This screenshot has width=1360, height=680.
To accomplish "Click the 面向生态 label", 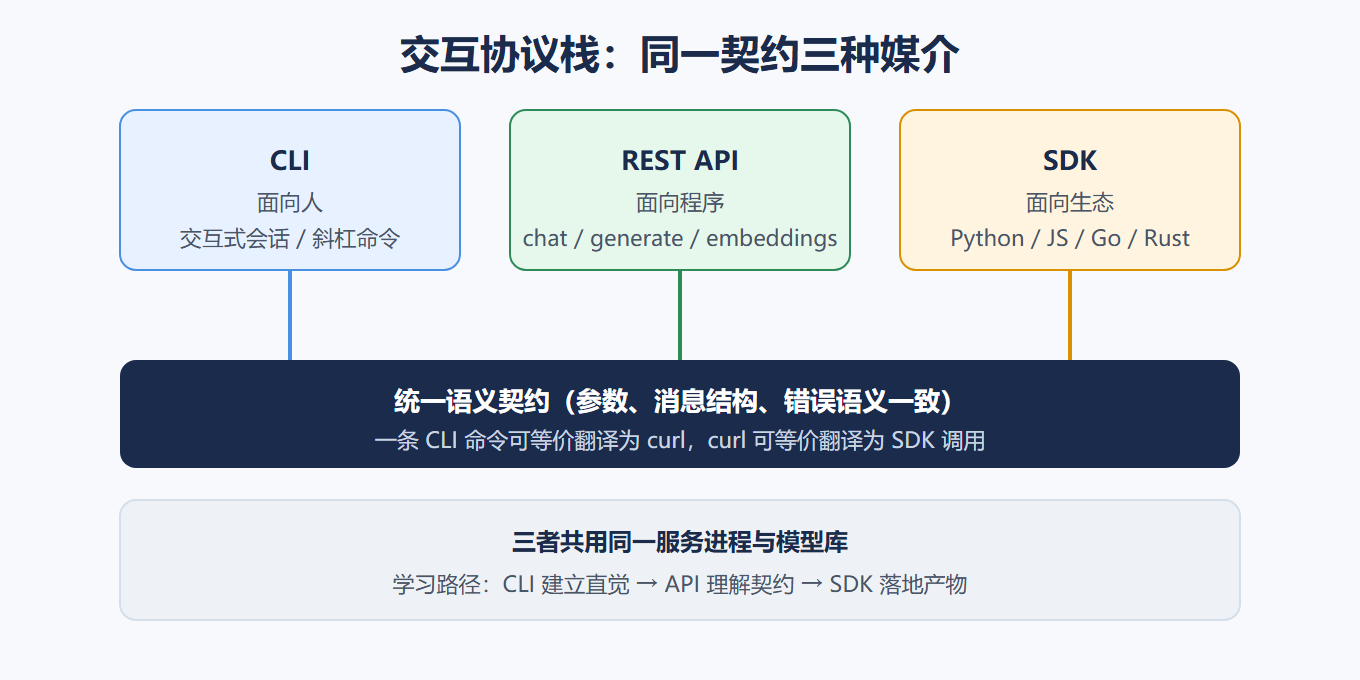I will [x=1070, y=203].
